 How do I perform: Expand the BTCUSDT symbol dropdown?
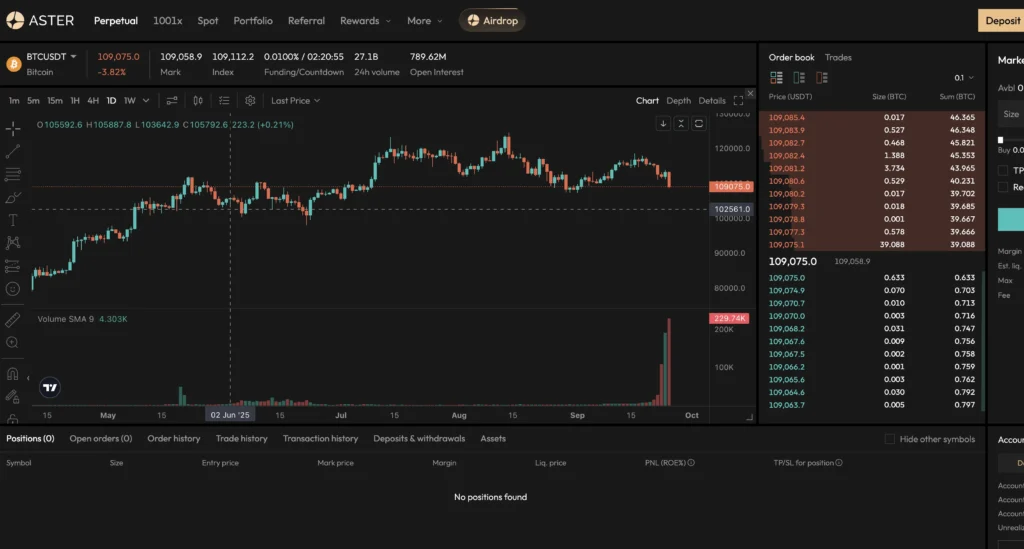point(73,57)
